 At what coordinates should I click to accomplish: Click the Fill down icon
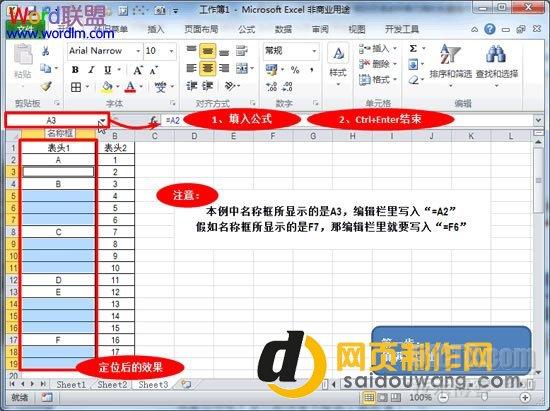click(413, 65)
